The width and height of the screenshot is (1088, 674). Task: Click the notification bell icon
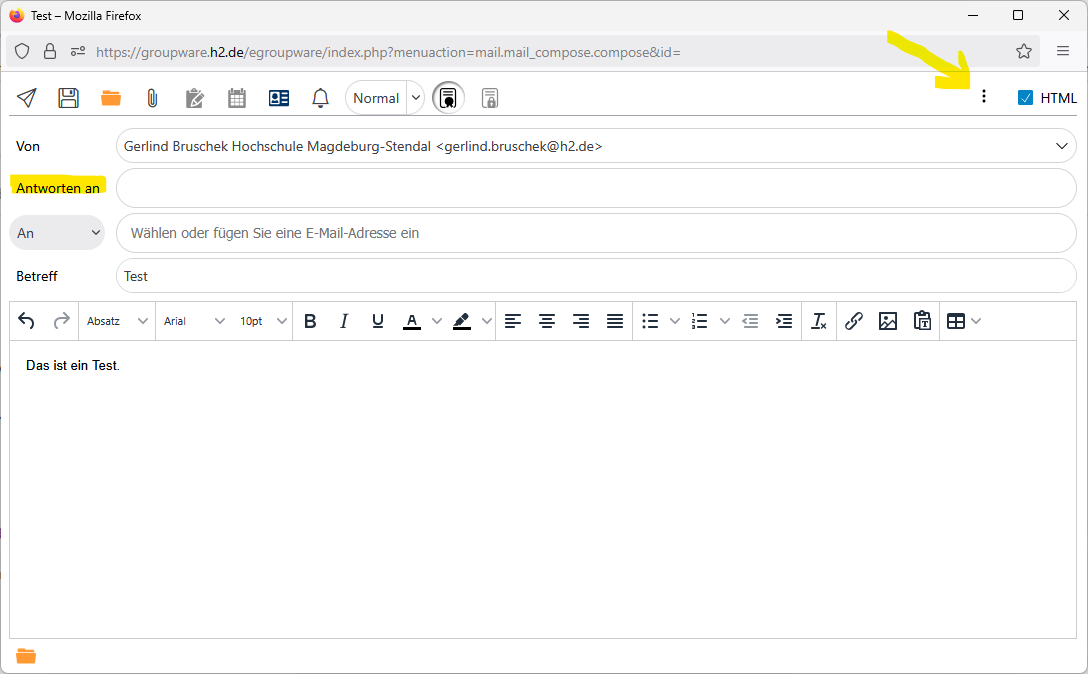pyautogui.click(x=320, y=98)
